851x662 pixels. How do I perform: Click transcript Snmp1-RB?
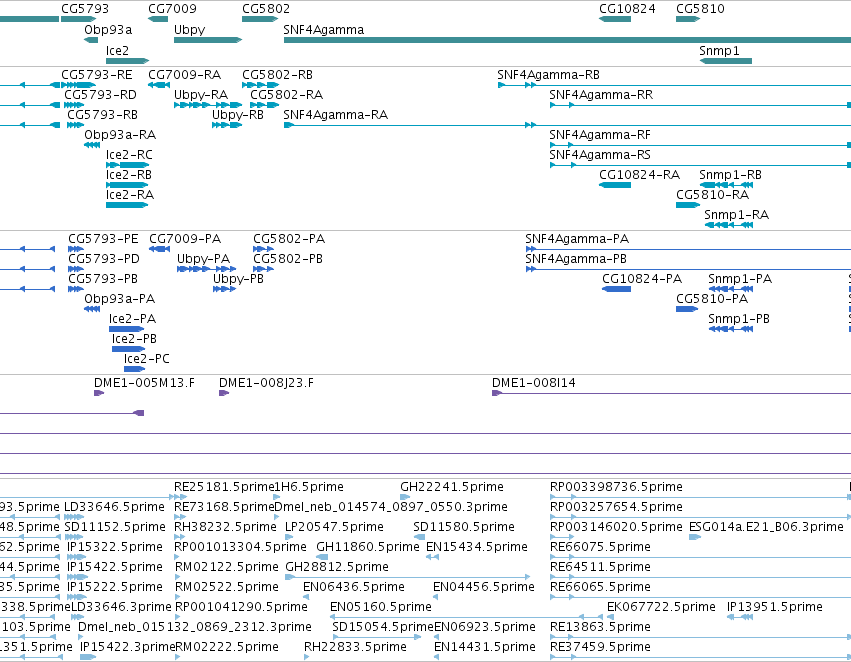[730, 175]
